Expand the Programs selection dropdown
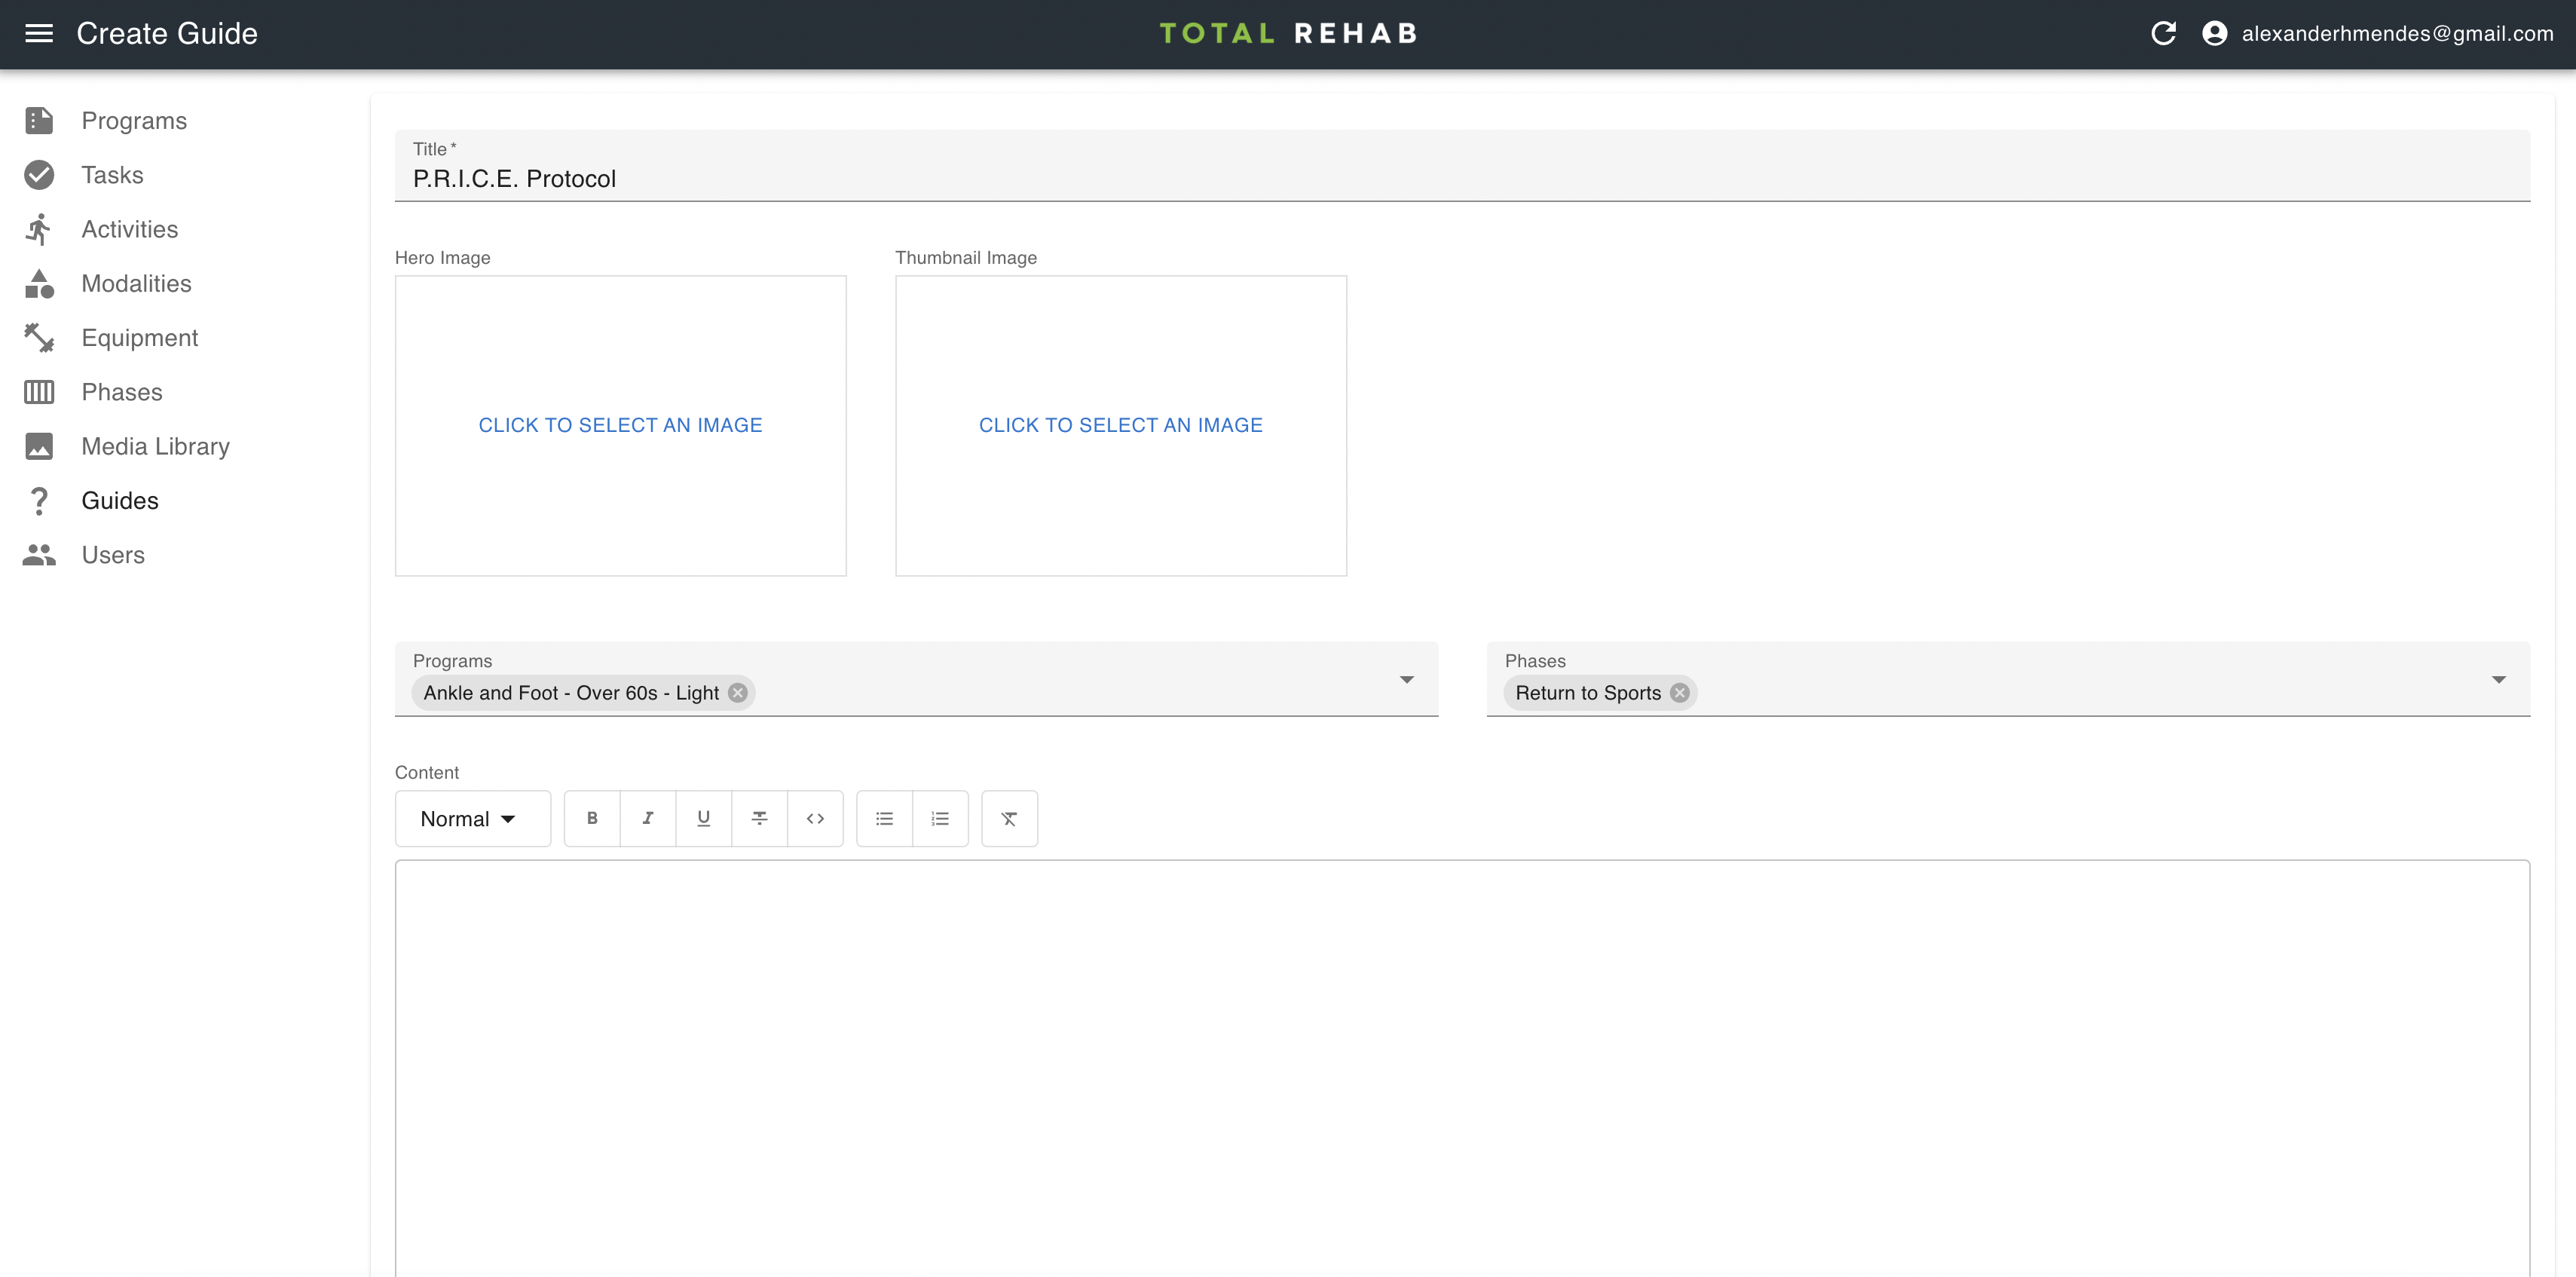This screenshot has width=2576, height=1277. click(1407, 679)
